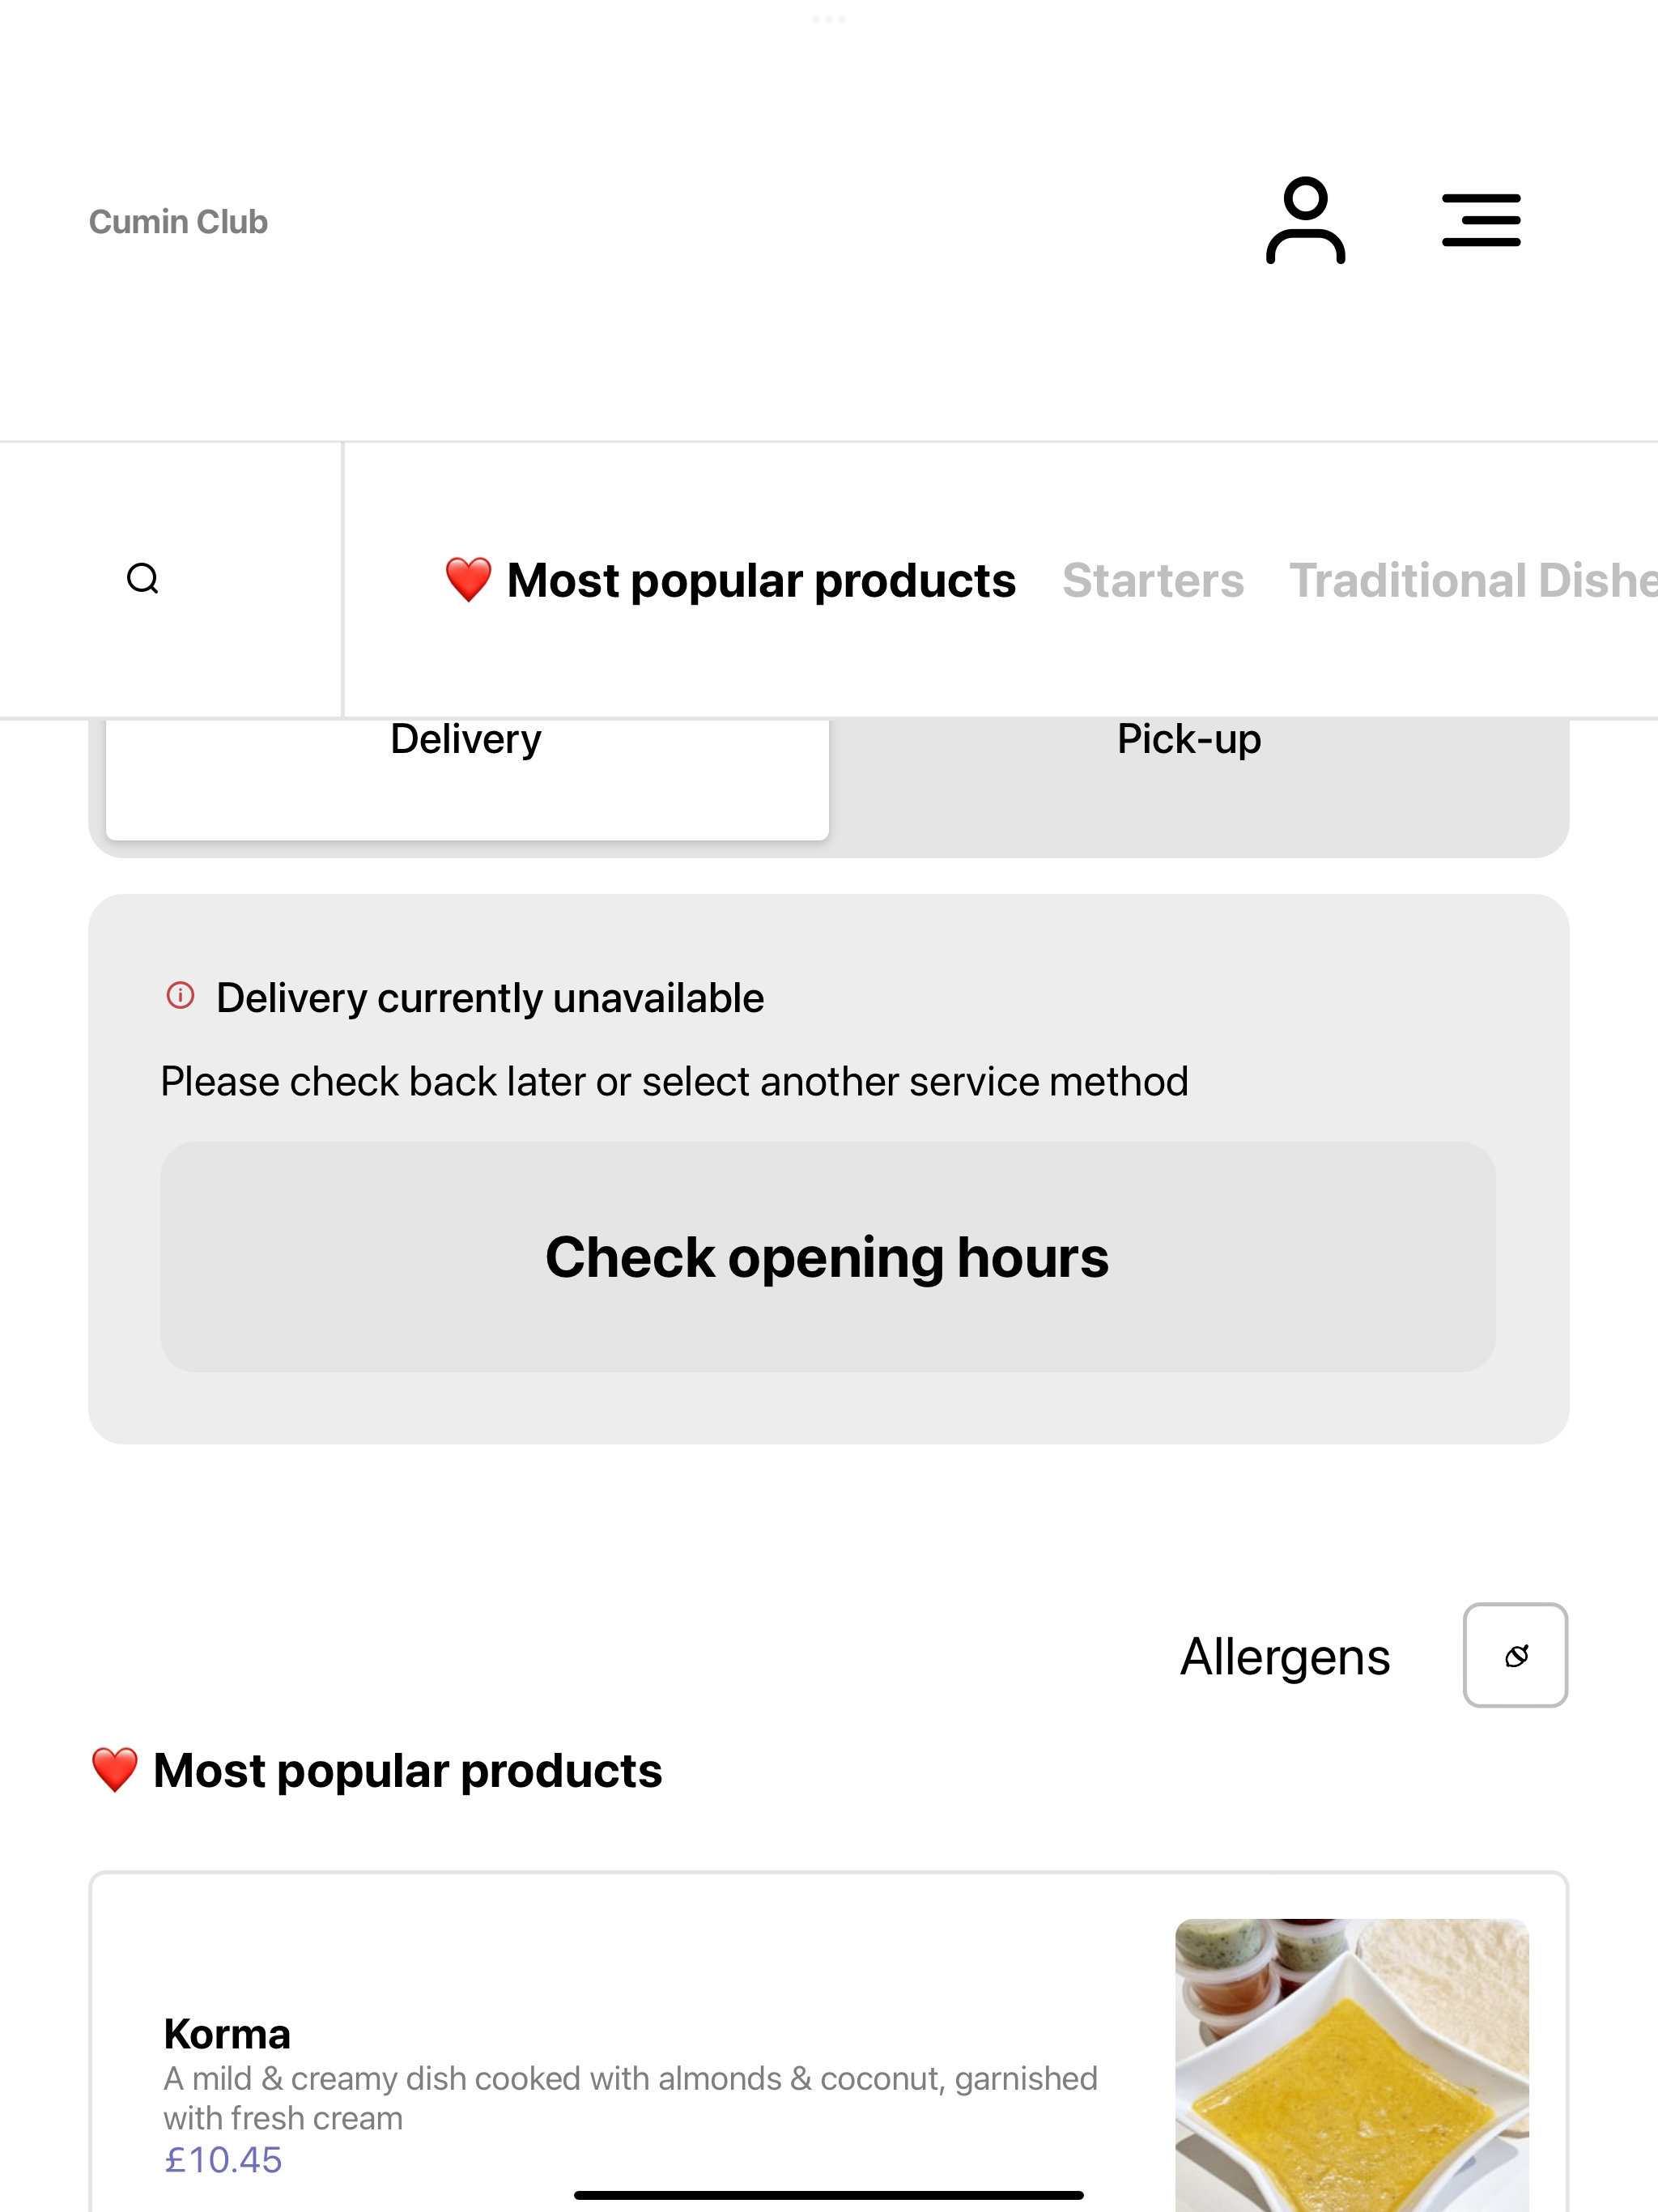Screen dimensions: 1658x2212
Task: Open the Starters category tab
Action: click(x=1153, y=581)
